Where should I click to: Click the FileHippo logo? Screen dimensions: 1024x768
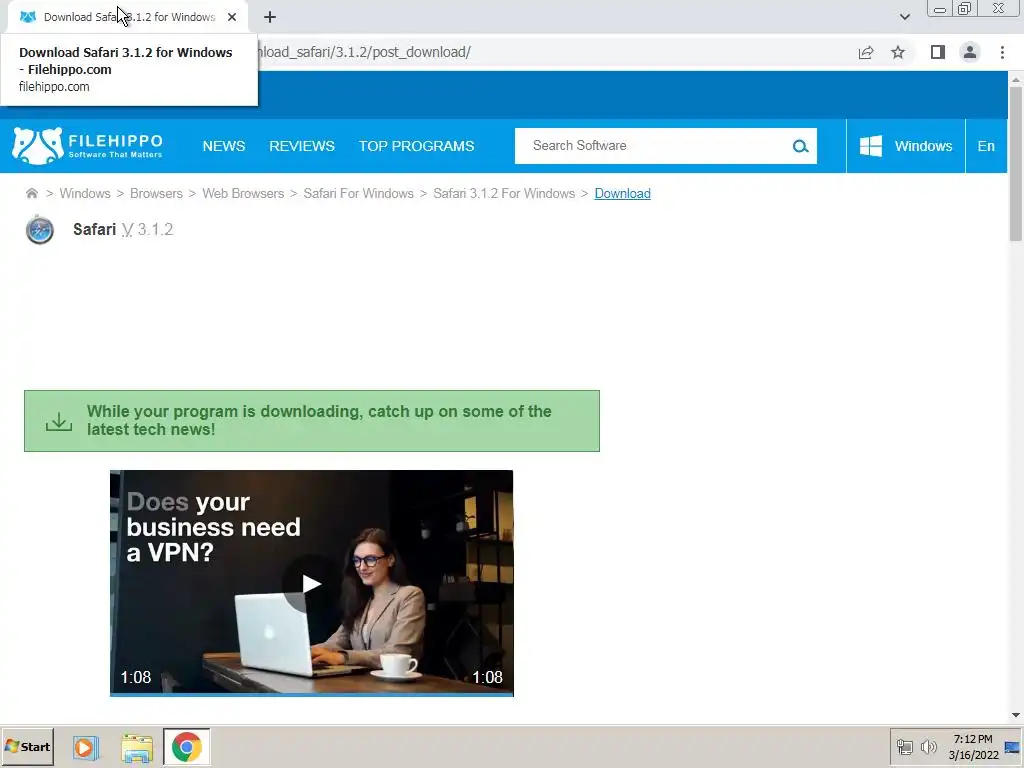(x=88, y=146)
